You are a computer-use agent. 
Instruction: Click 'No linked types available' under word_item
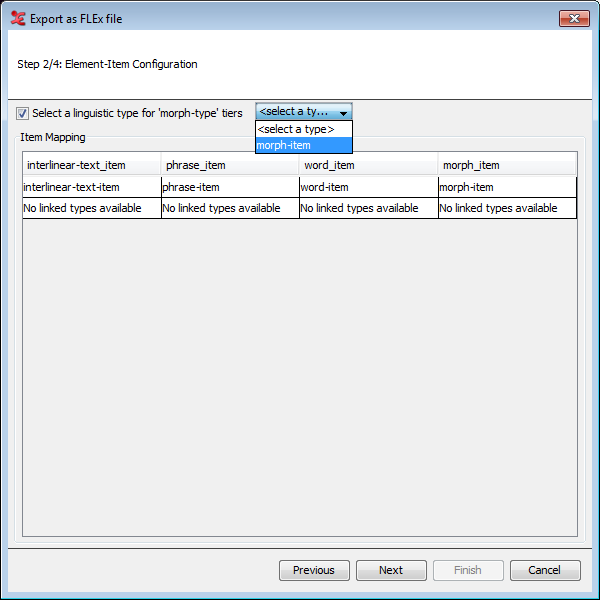(x=368, y=208)
